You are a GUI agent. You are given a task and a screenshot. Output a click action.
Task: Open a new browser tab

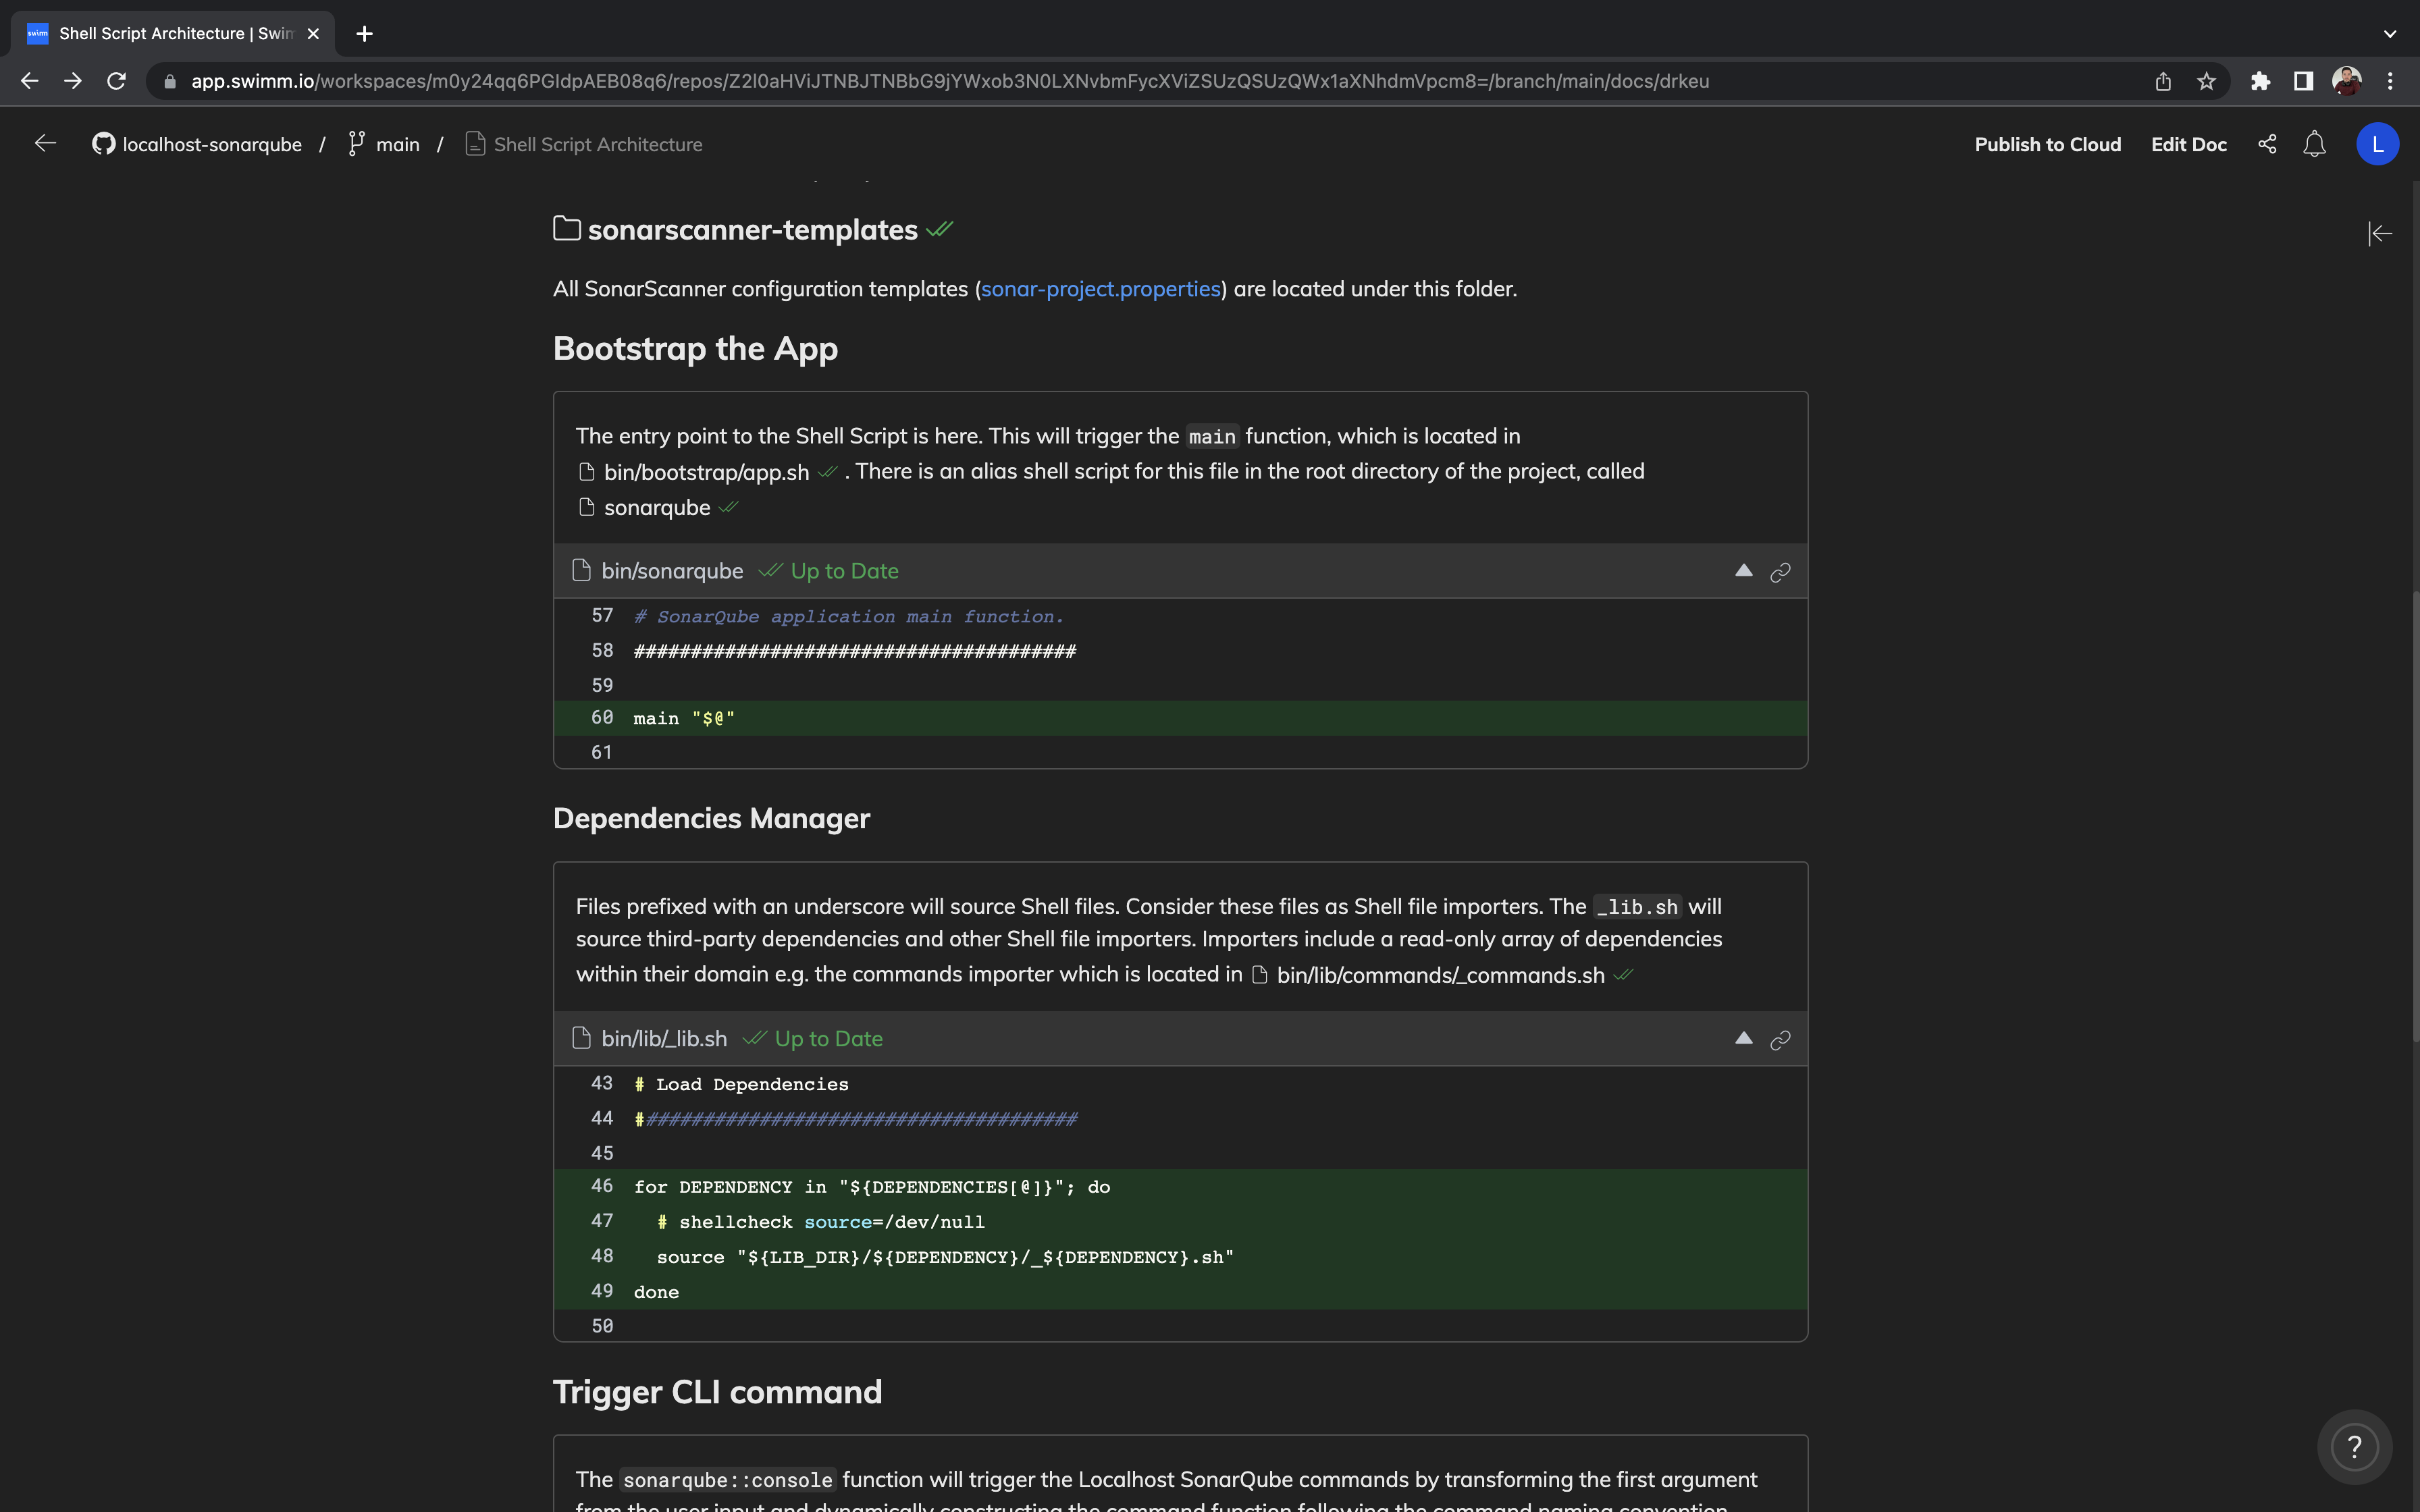coord(365,34)
